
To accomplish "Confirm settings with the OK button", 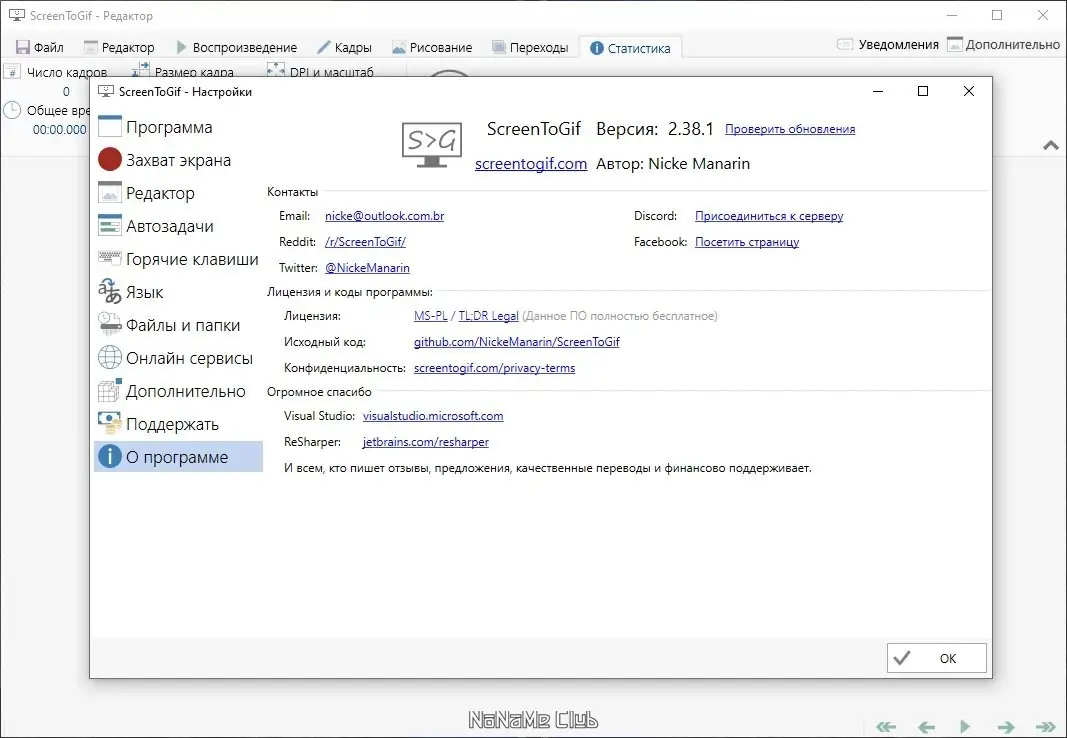I will [x=936, y=658].
